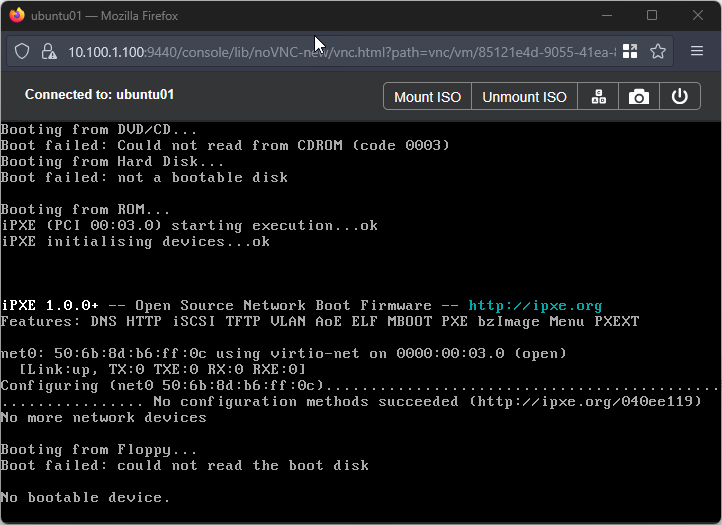This screenshot has height=525, width=722.
Task: Click the 'Connected to: ubuntu01' status label
Action: pos(99,95)
